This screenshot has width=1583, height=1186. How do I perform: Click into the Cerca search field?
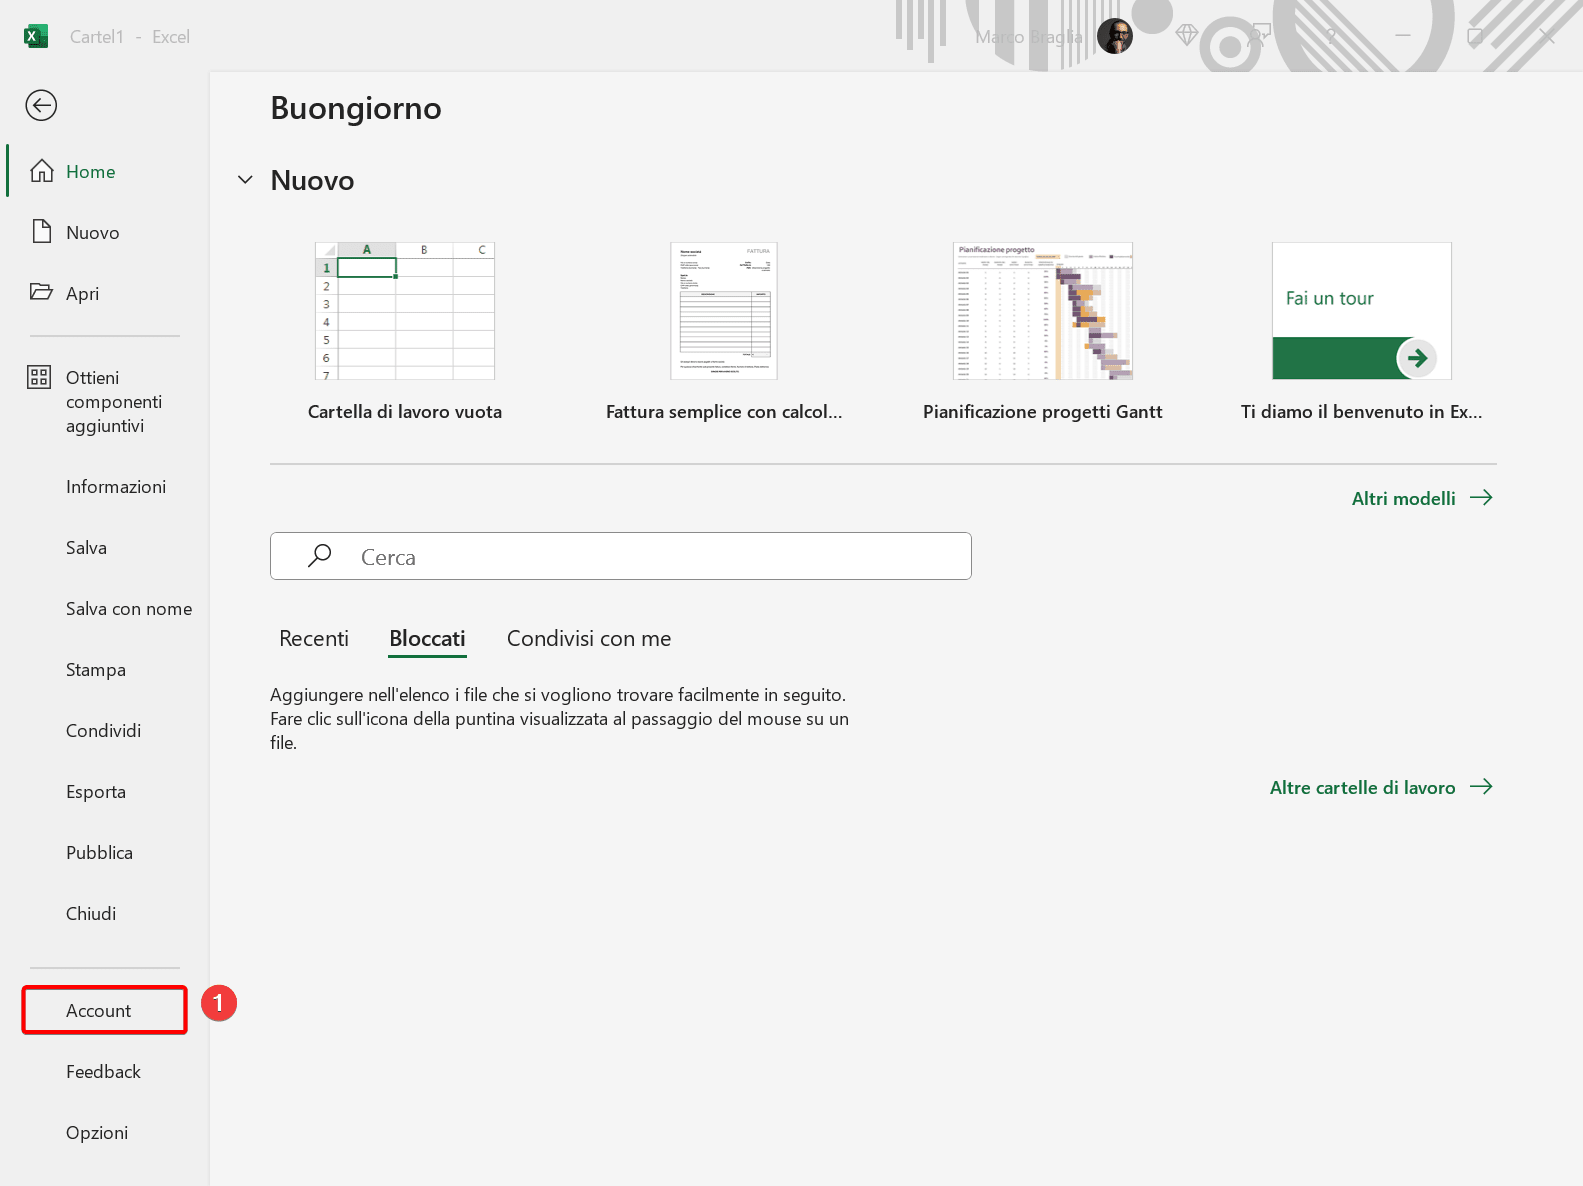point(621,556)
